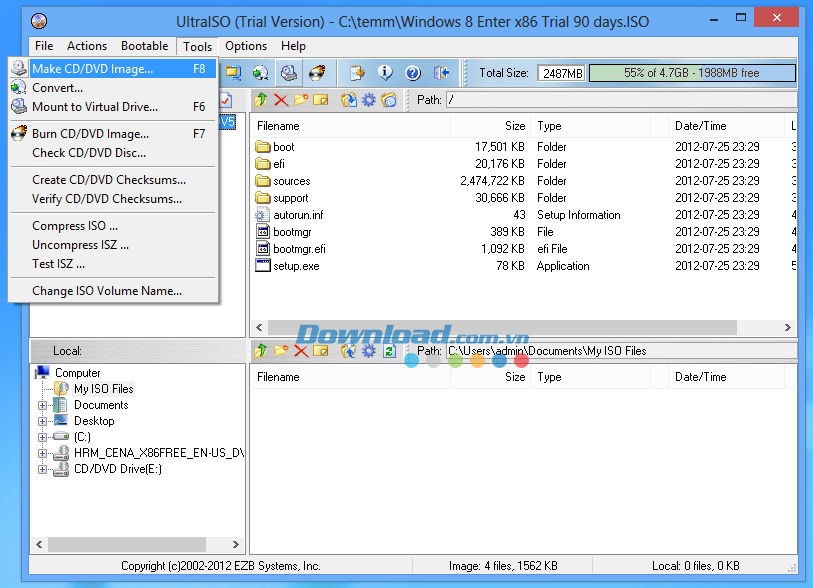
Task: Click the Help question mark toolbar icon
Action: pos(415,71)
